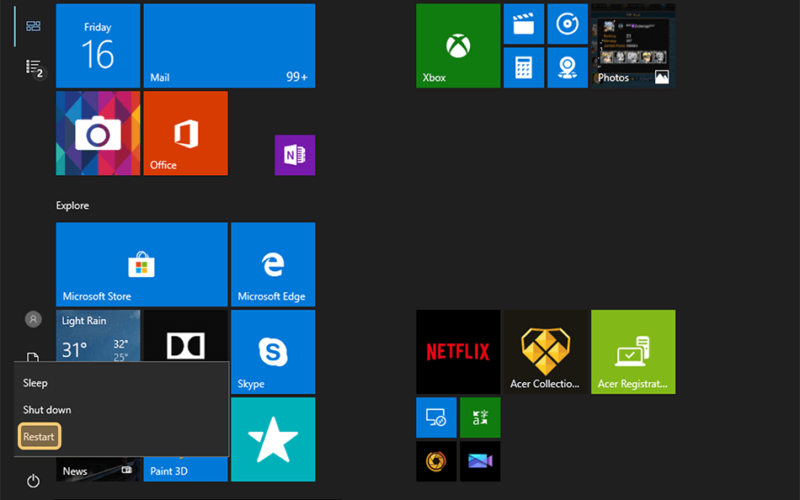
Task: Open the Maps pin tile
Action: [567, 68]
